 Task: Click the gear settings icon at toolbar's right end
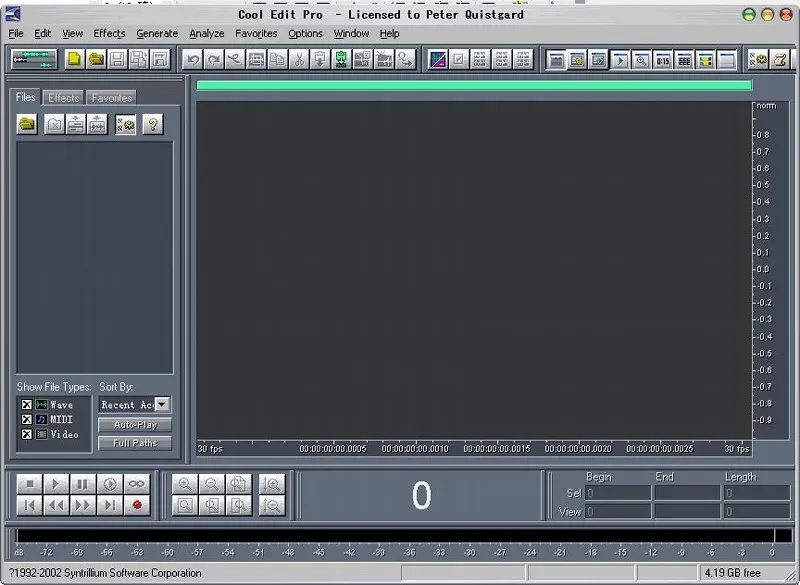coord(758,60)
